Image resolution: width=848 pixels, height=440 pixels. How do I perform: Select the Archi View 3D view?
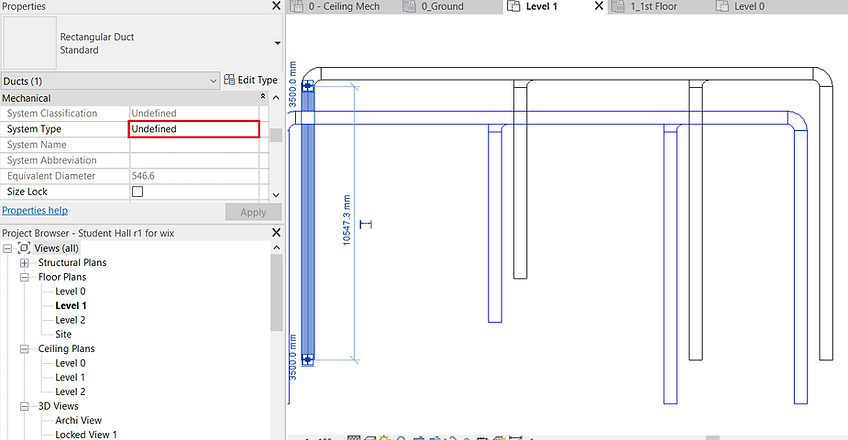coord(78,420)
